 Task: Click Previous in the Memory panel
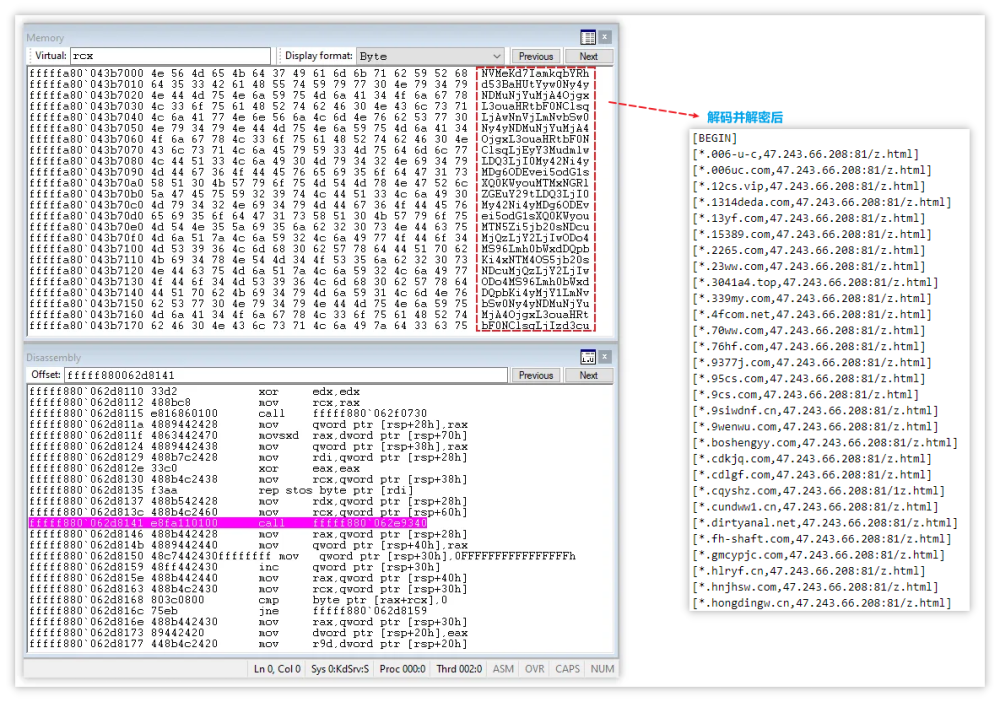pyautogui.click(x=536, y=56)
